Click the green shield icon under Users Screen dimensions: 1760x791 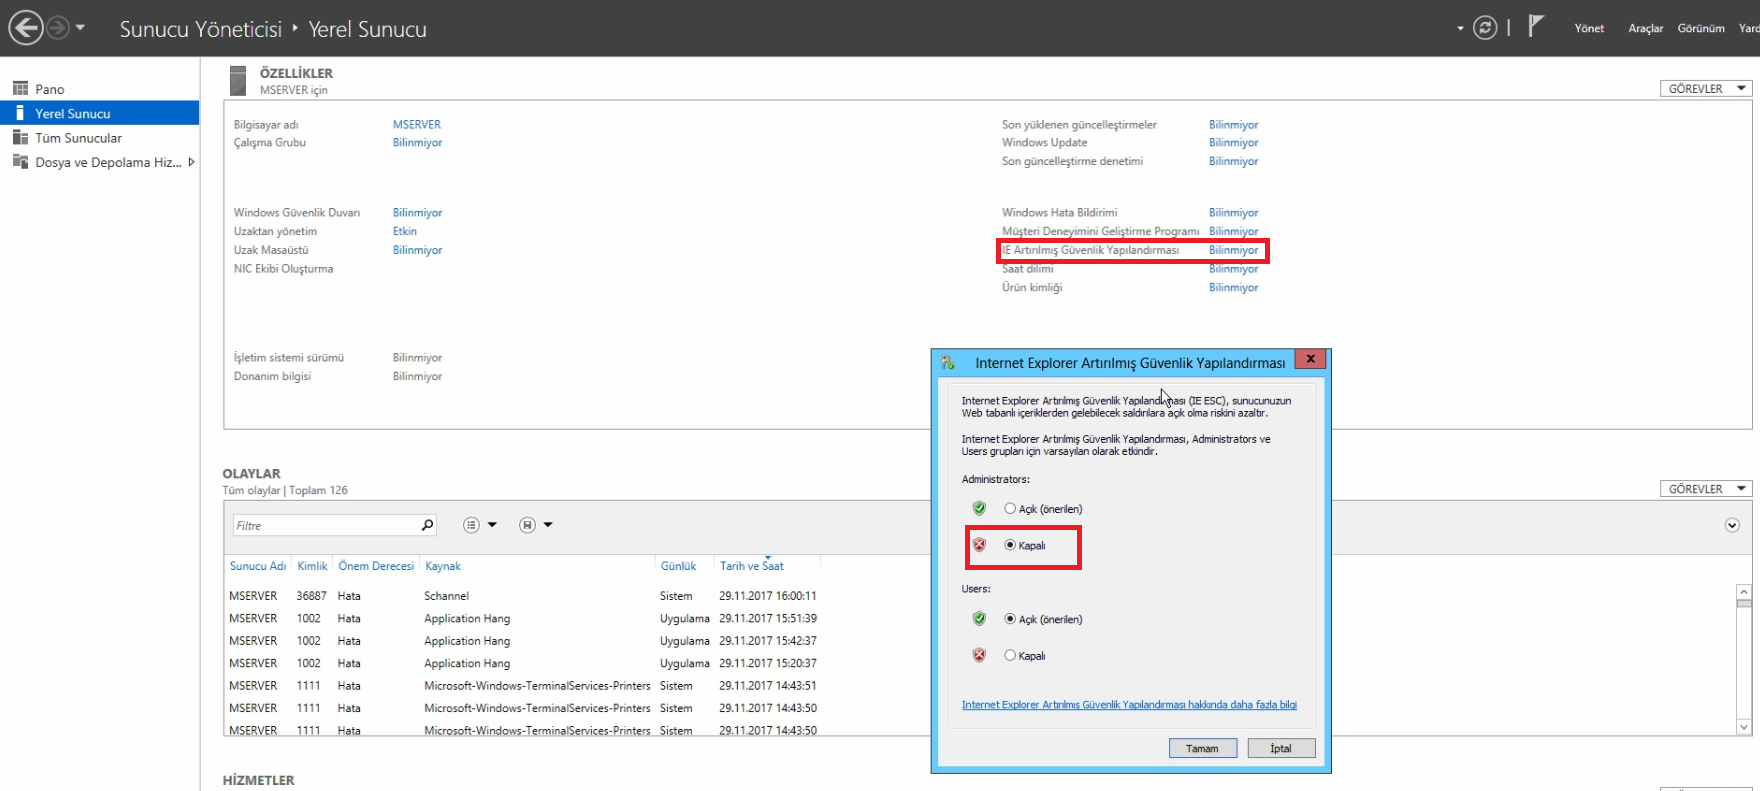(x=979, y=619)
